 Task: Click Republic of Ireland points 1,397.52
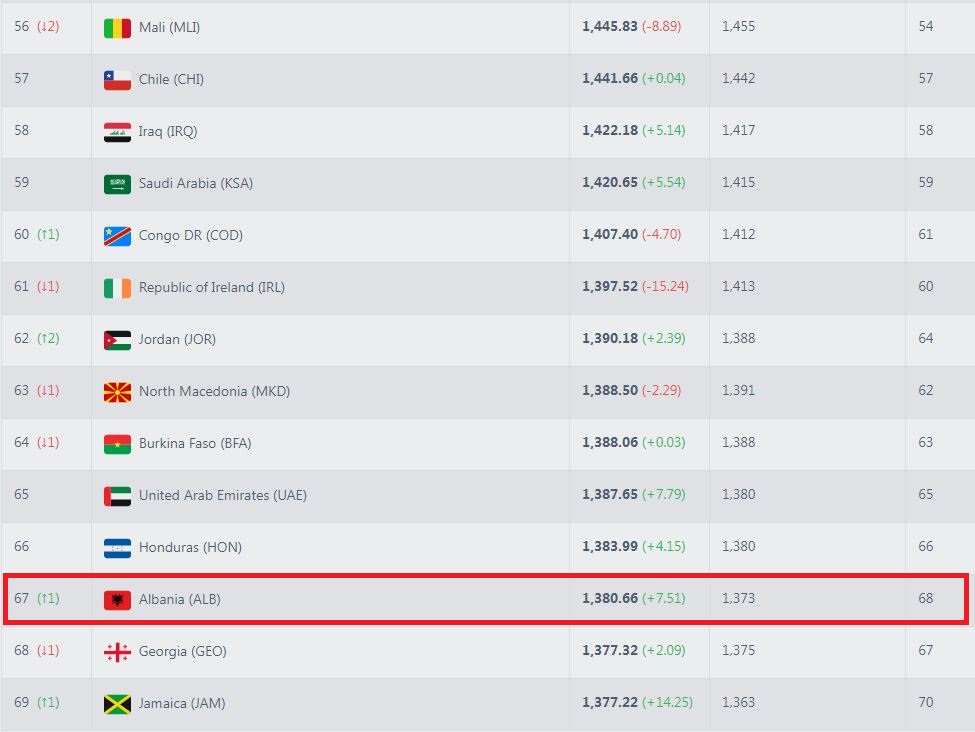[x=610, y=287]
